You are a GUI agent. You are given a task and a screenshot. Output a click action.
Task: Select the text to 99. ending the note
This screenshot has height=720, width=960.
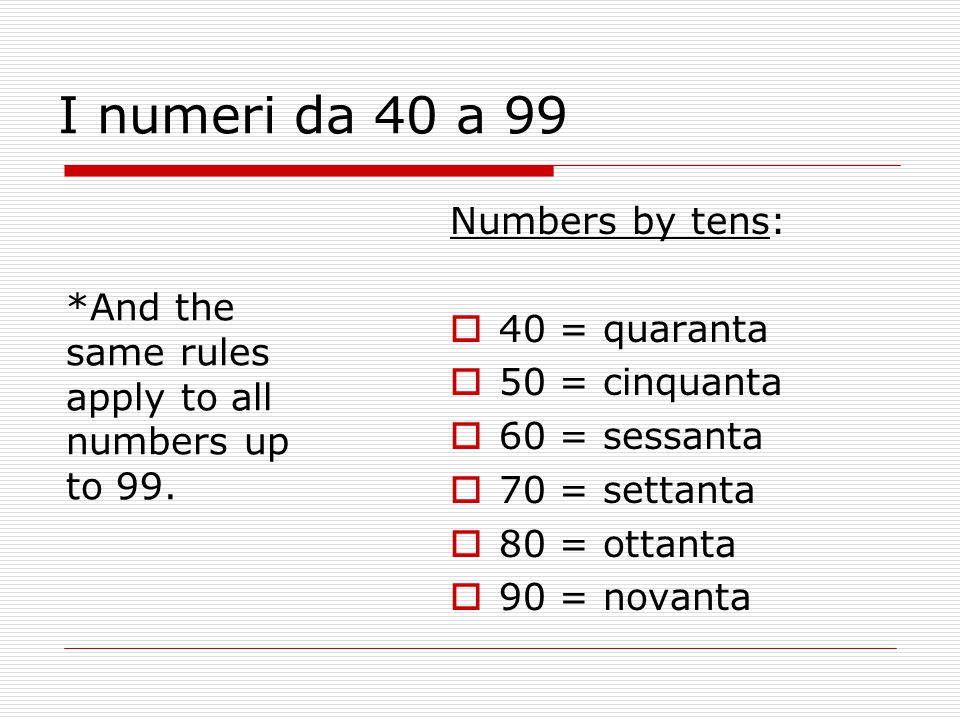tap(121, 487)
